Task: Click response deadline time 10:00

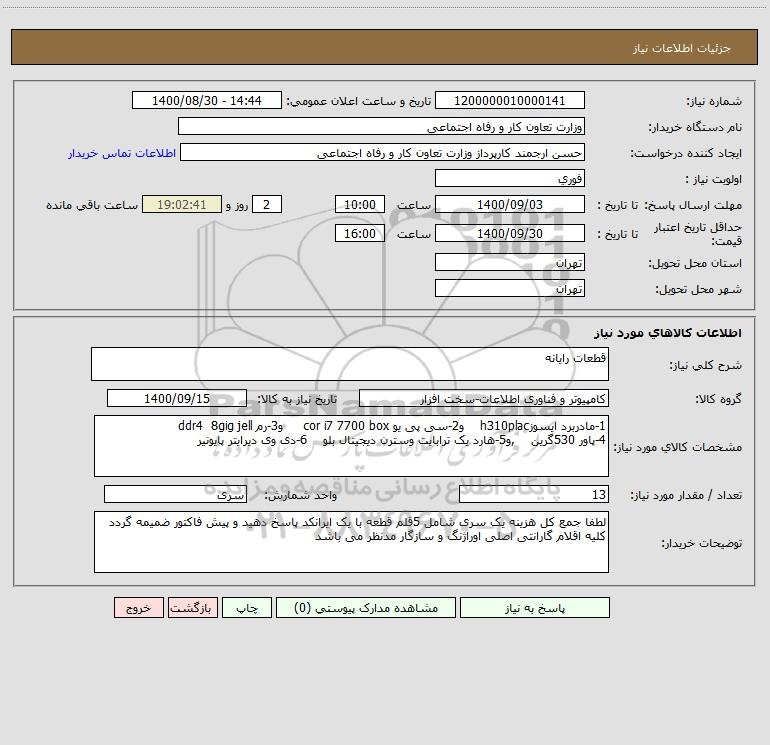Action: (359, 204)
